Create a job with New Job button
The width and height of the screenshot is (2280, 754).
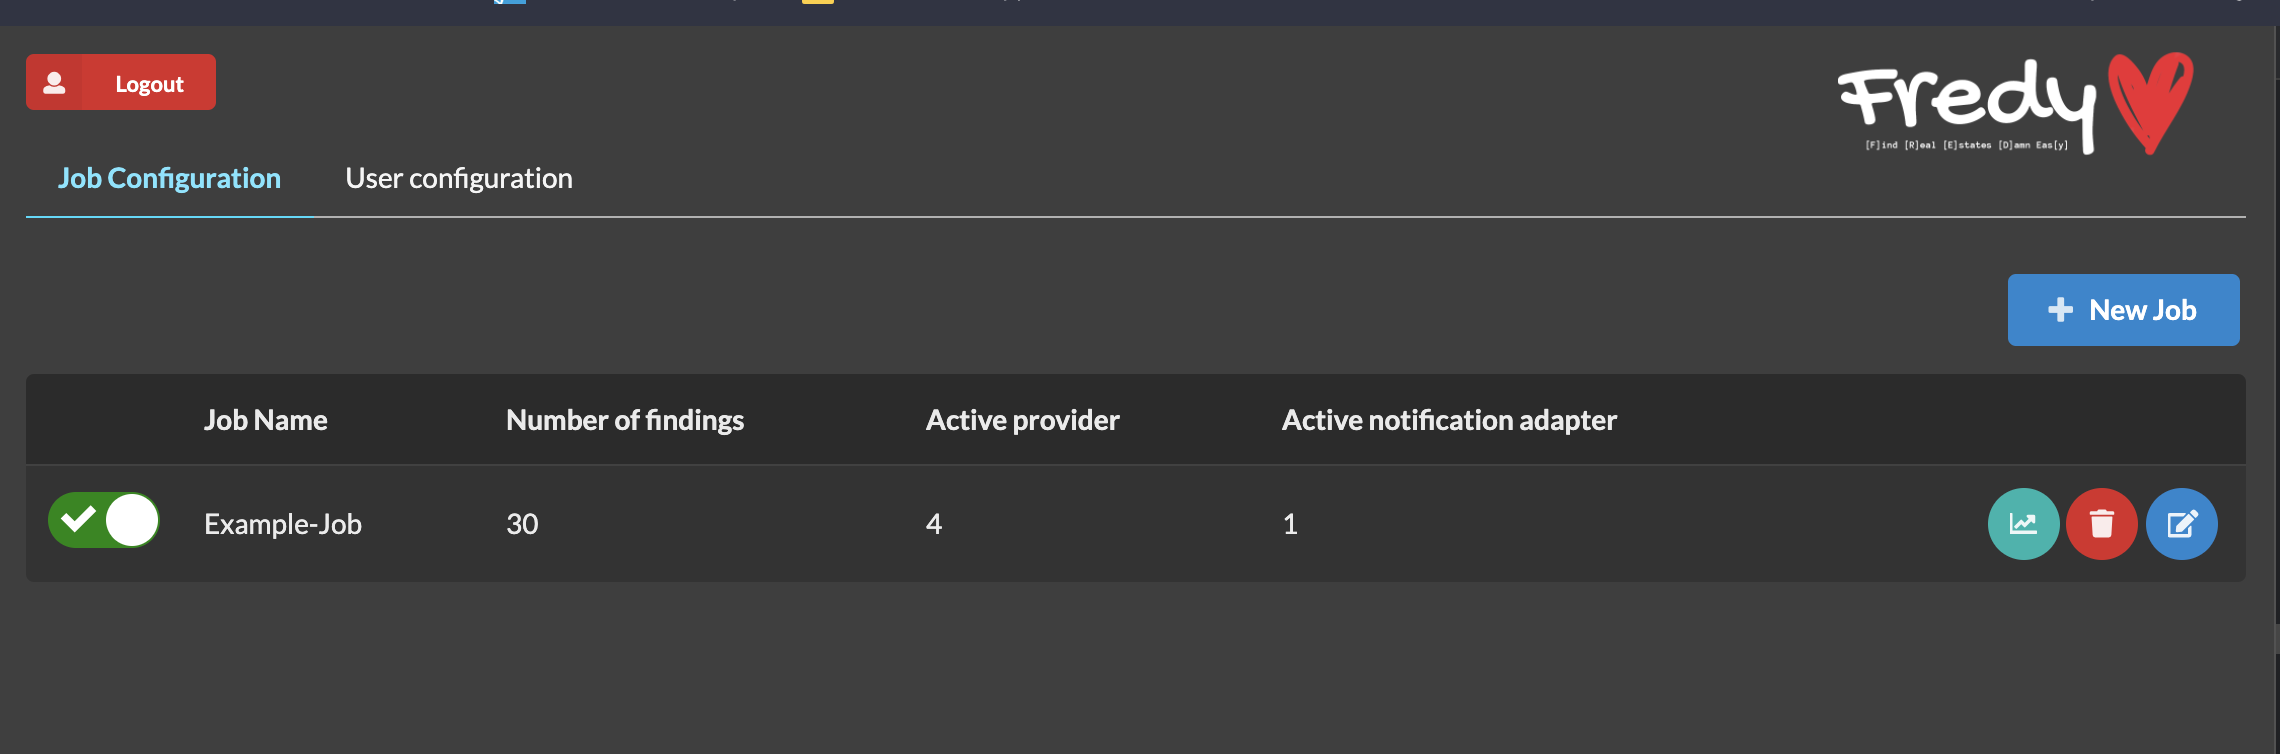pyautogui.click(x=2124, y=310)
